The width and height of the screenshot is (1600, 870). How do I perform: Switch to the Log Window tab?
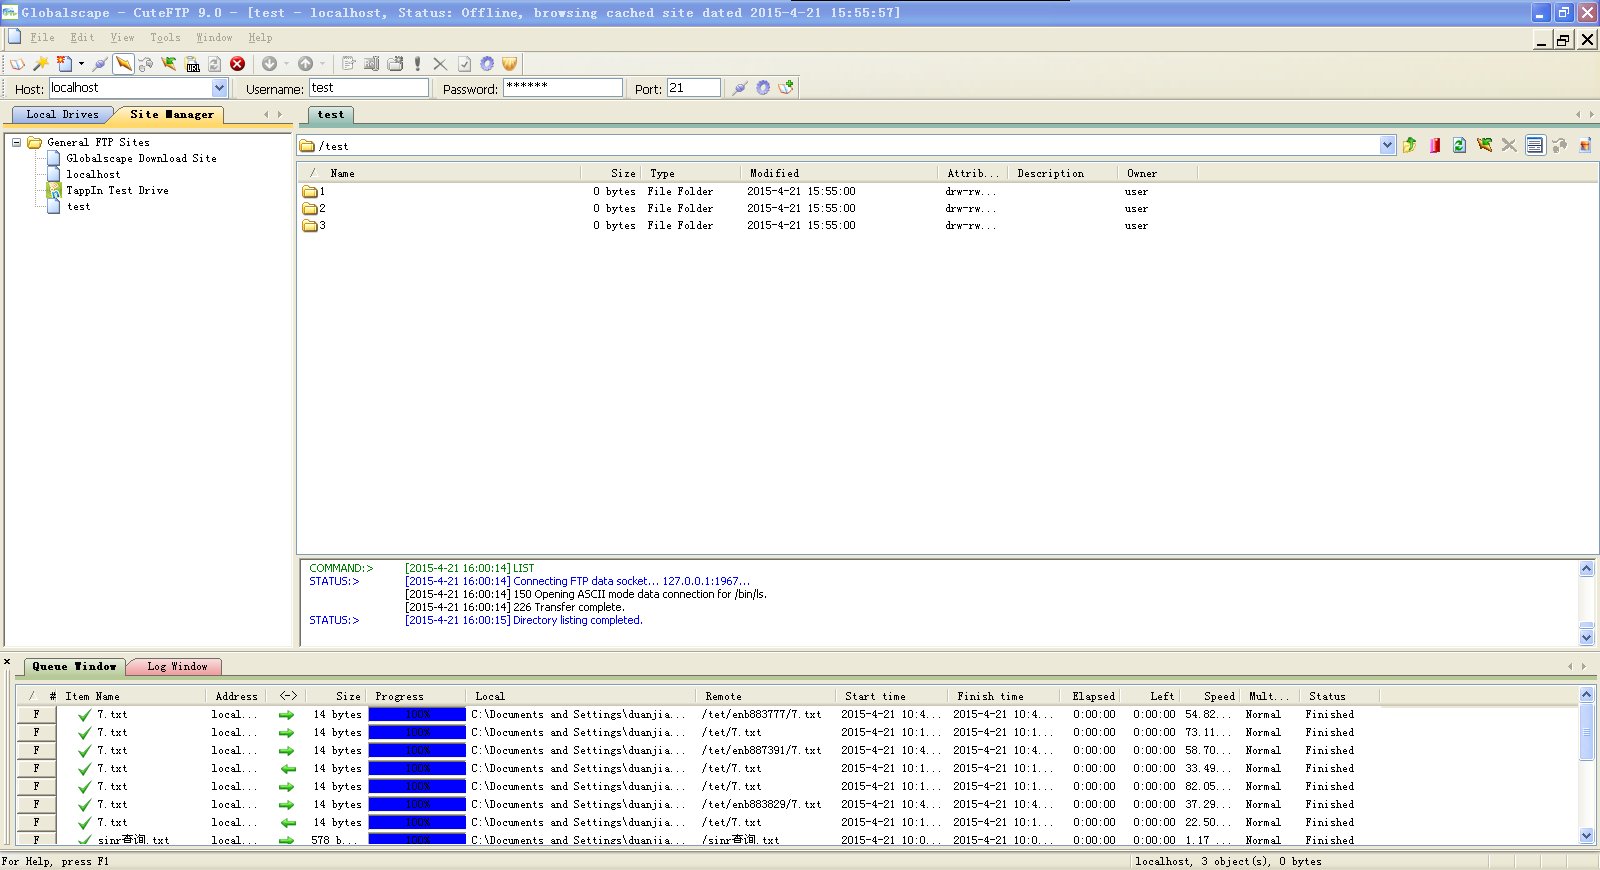point(177,667)
